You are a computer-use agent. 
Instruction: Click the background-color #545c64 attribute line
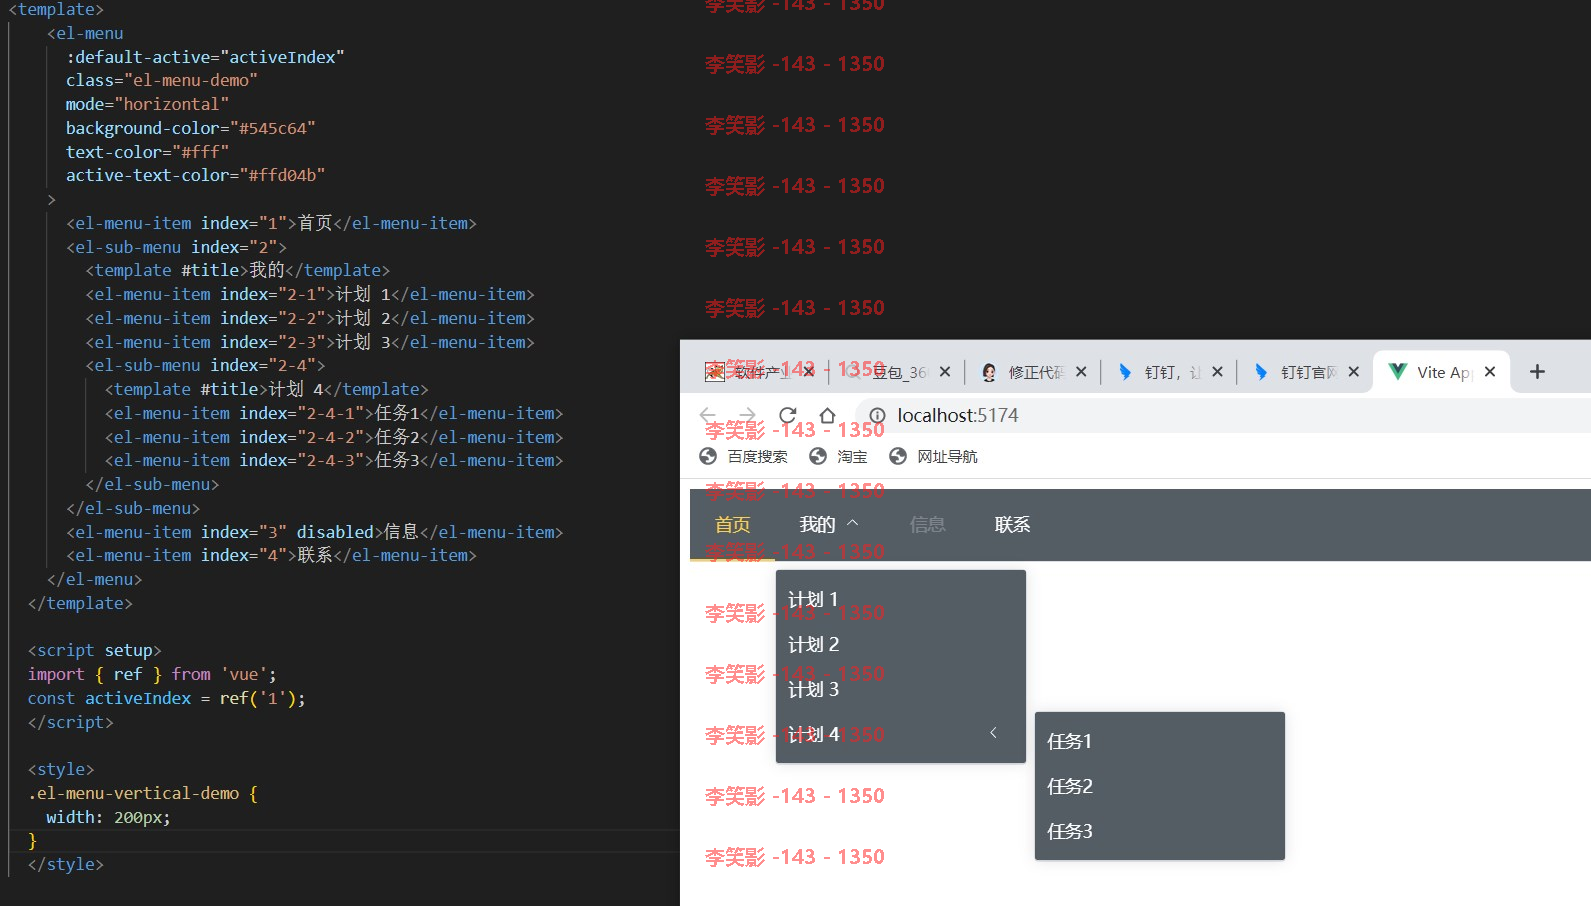190,128
